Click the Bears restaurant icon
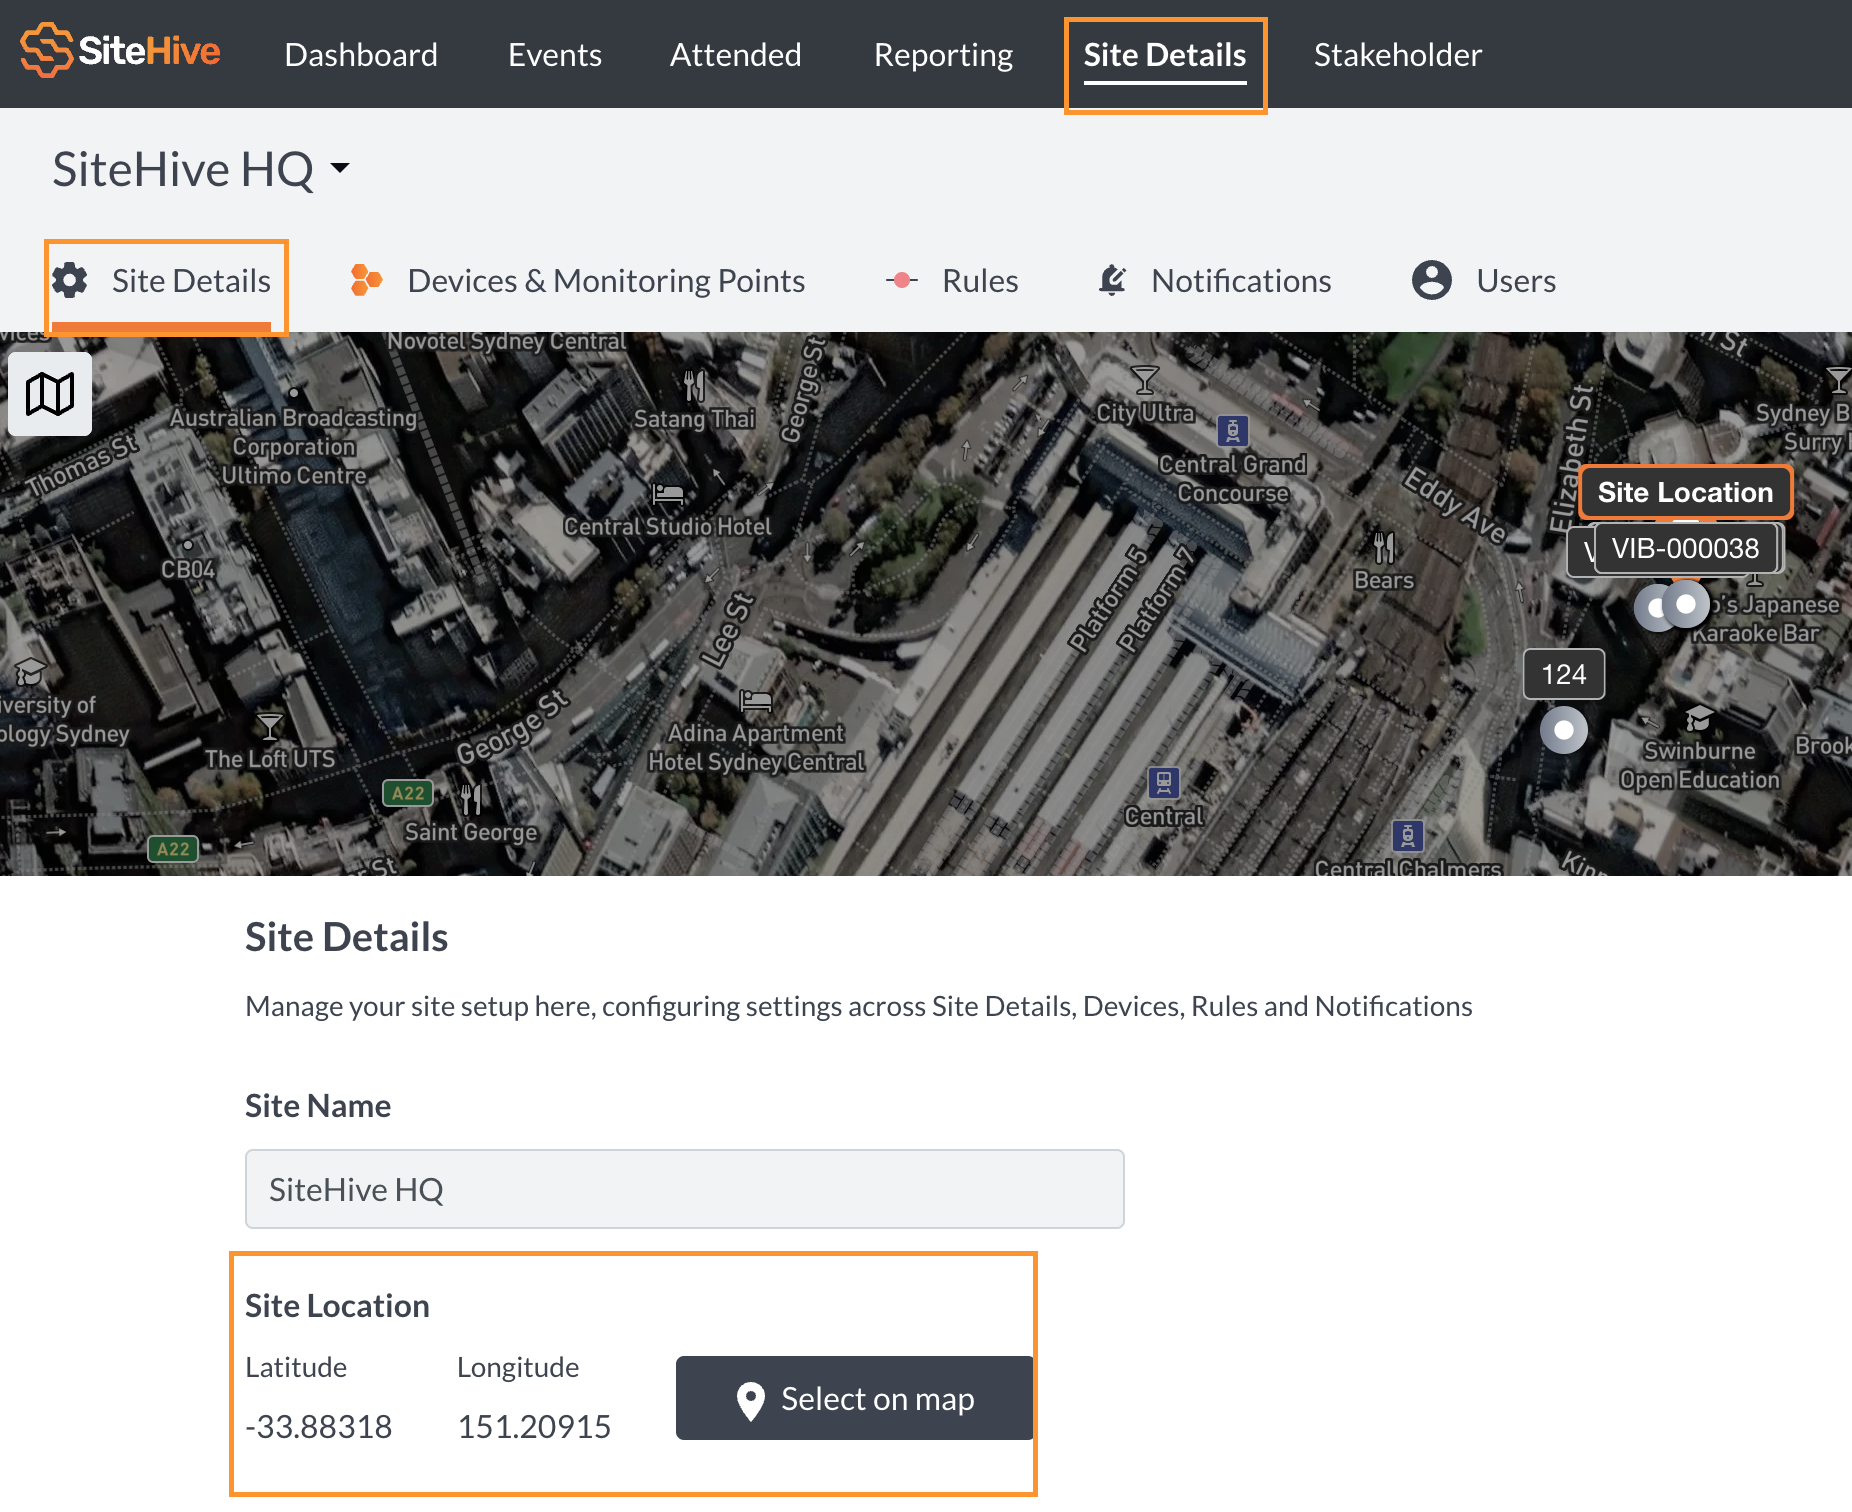1852x1512 pixels. (1384, 547)
